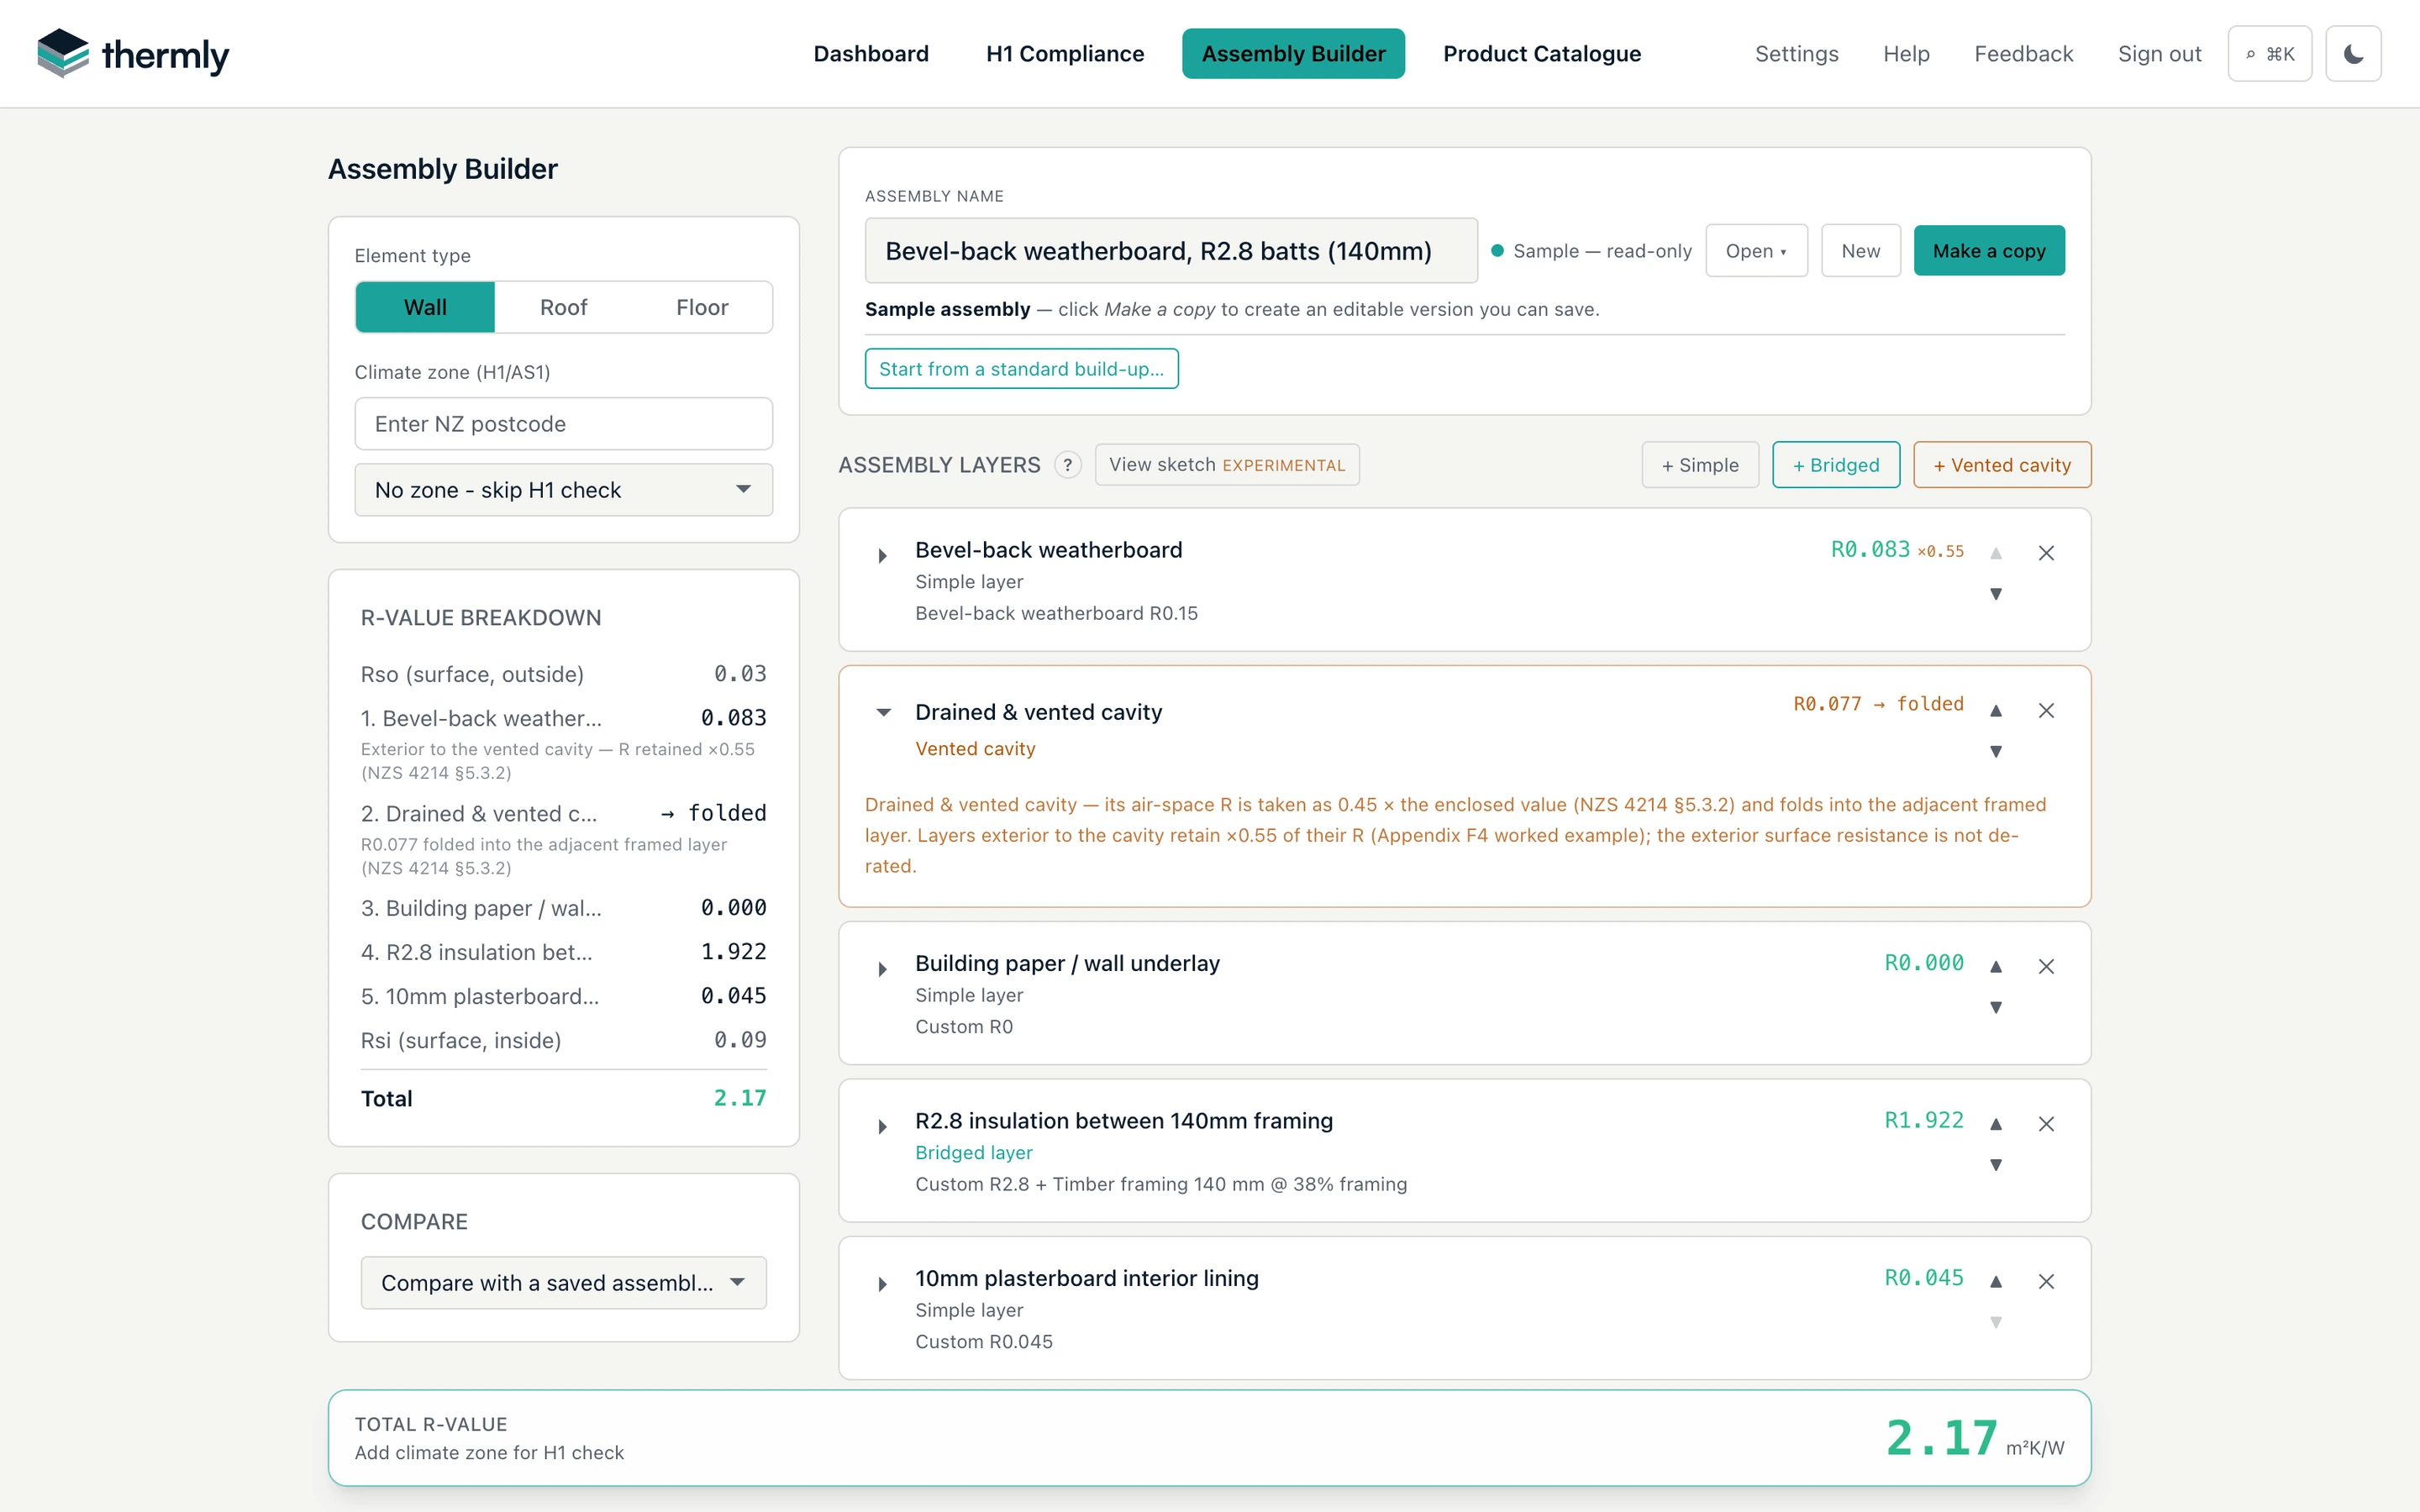2420x1512 pixels.
Task: Click the Make a copy button
Action: (x=1988, y=251)
